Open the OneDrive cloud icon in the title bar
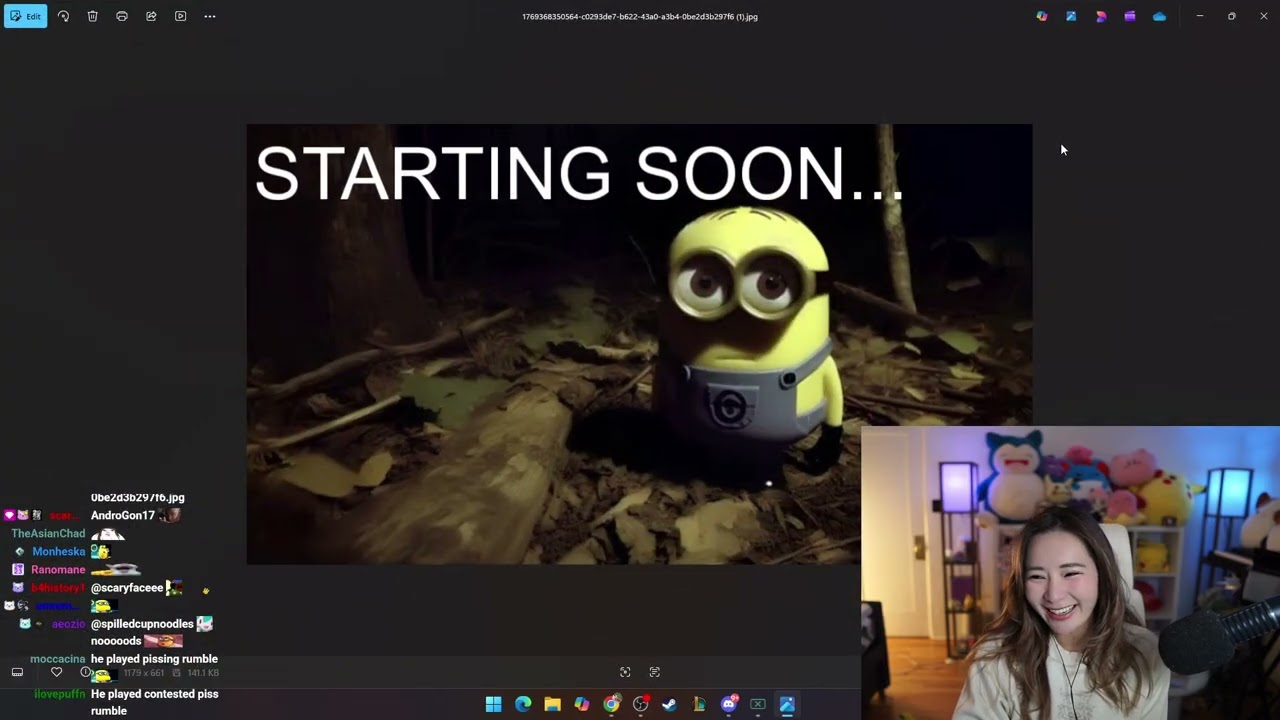Viewport: 1280px width, 720px height. [x=1159, y=16]
